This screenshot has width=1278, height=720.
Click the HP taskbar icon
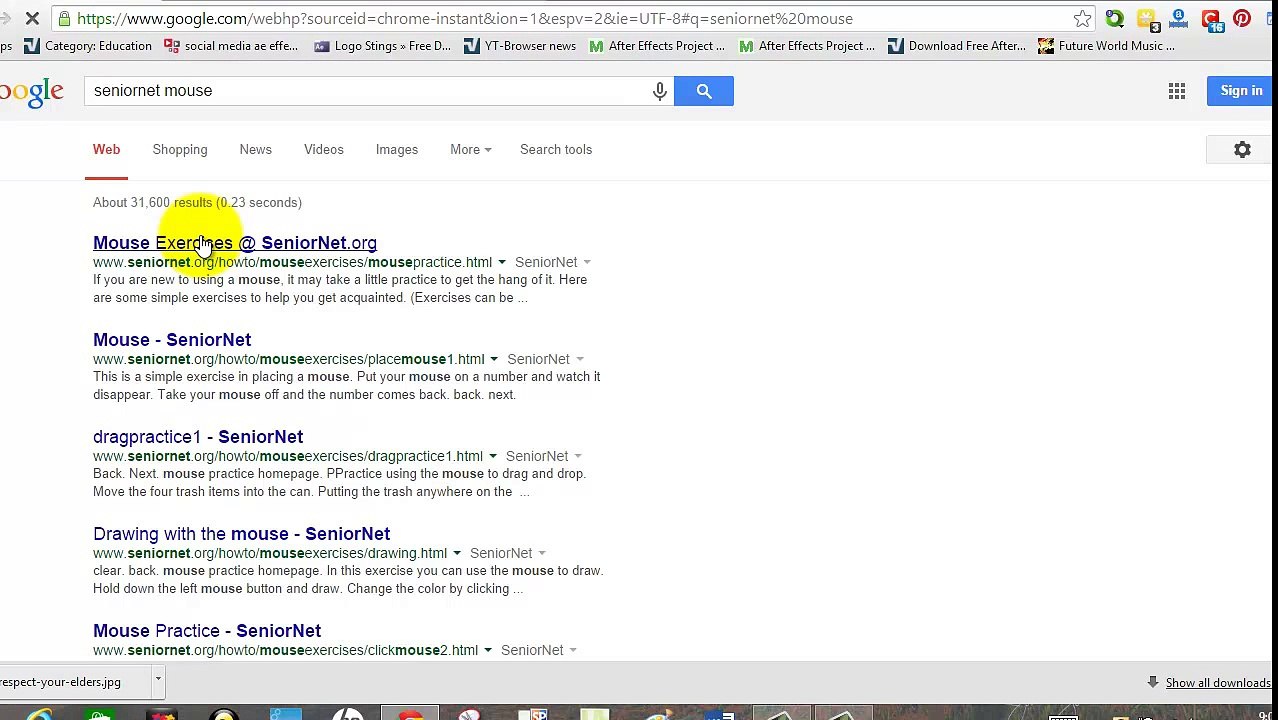[347, 714]
